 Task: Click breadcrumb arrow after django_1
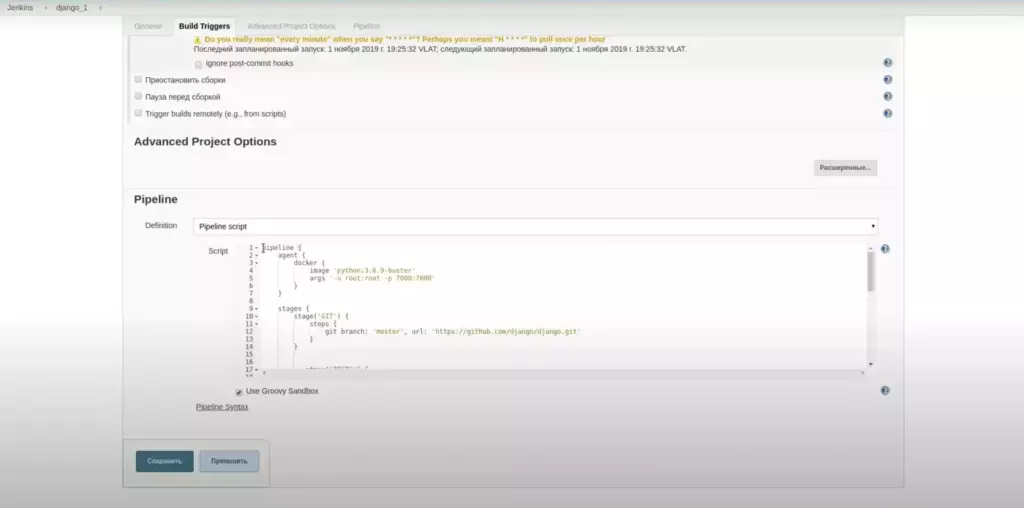[100, 8]
